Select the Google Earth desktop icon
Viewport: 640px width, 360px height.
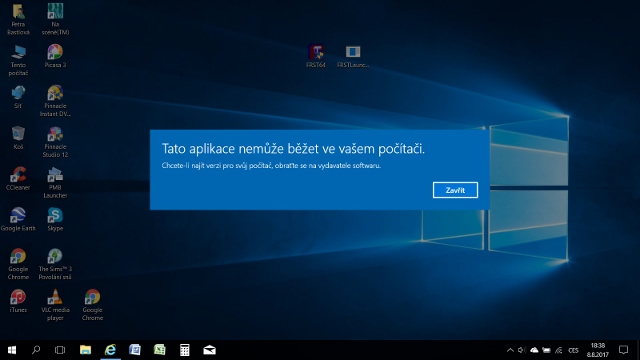pos(18,220)
